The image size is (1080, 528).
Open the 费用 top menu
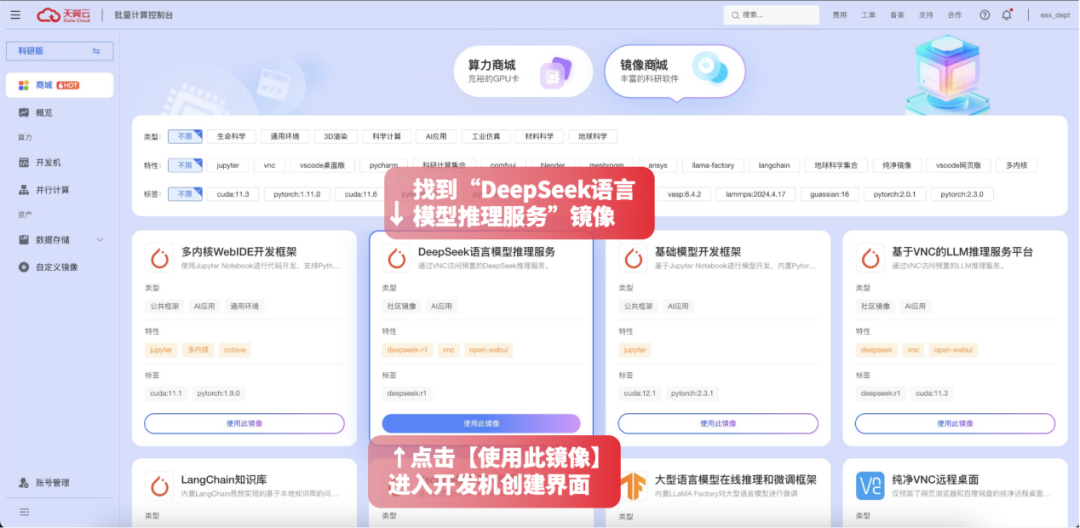click(x=840, y=14)
